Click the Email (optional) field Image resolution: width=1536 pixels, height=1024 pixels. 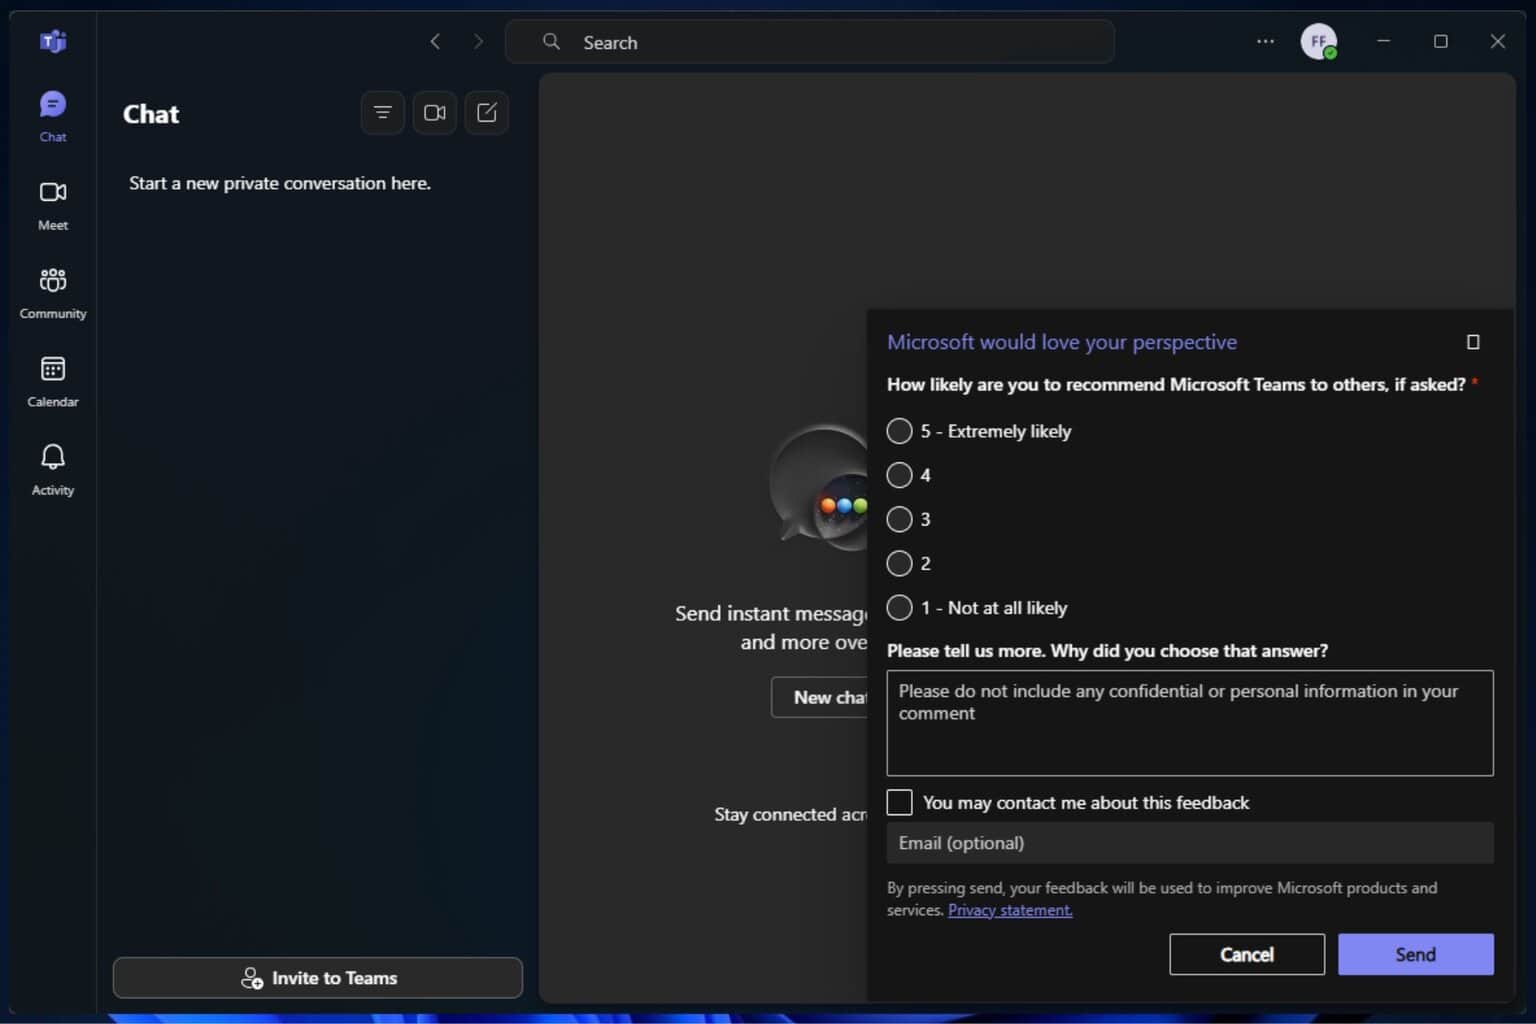click(x=1190, y=843)
